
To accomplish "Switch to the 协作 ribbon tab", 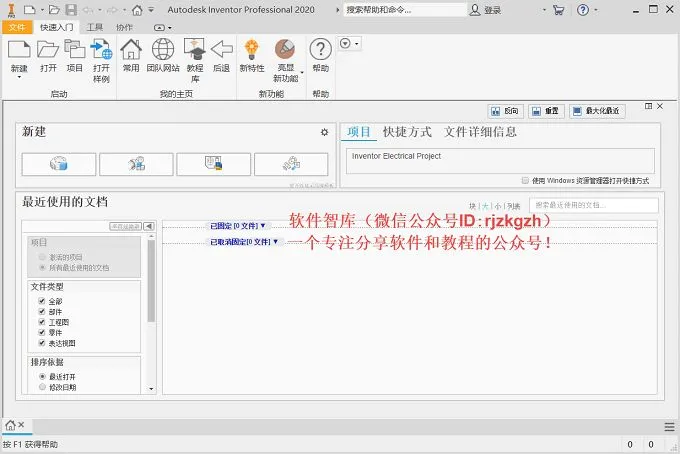I will pyautogui.click(x=124, y=27).
